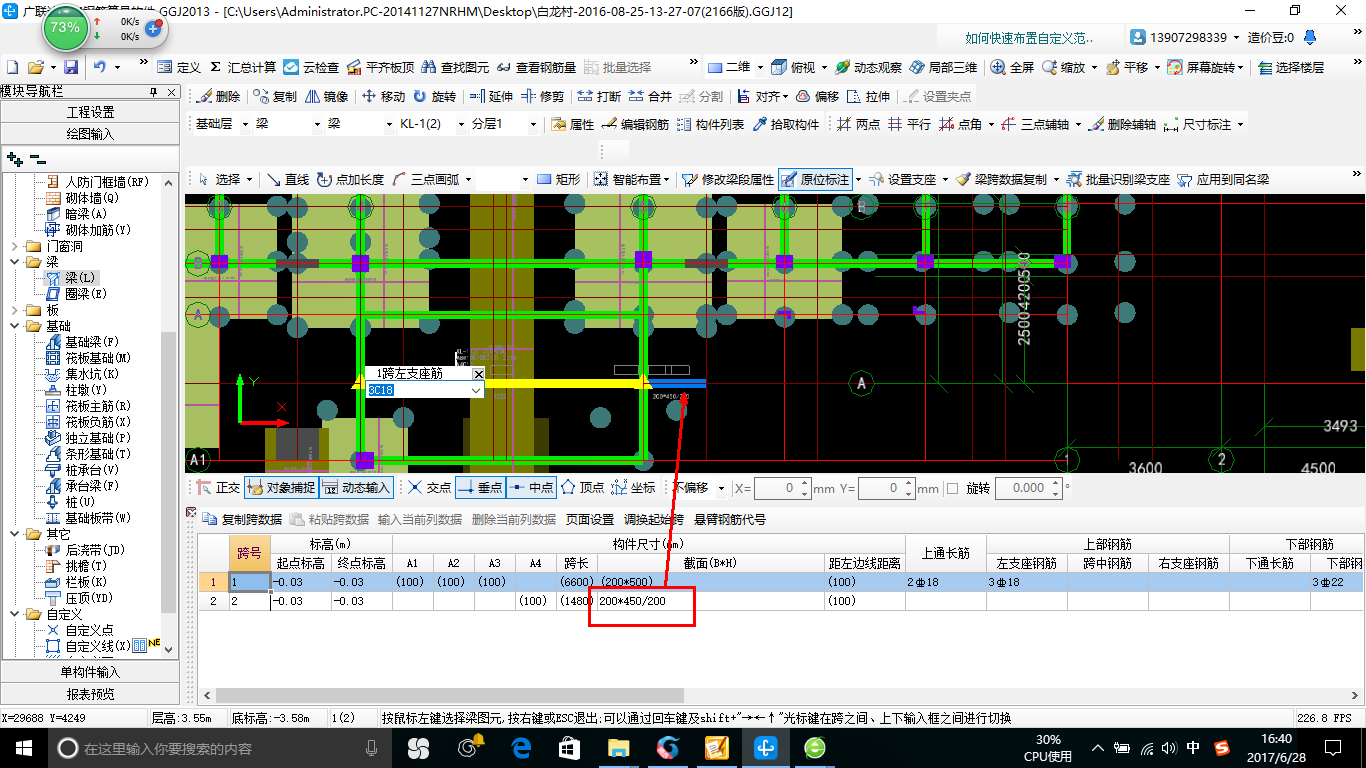Switch to 绘图输入 panel tab

pyautogui.click(x=90, y=133)
